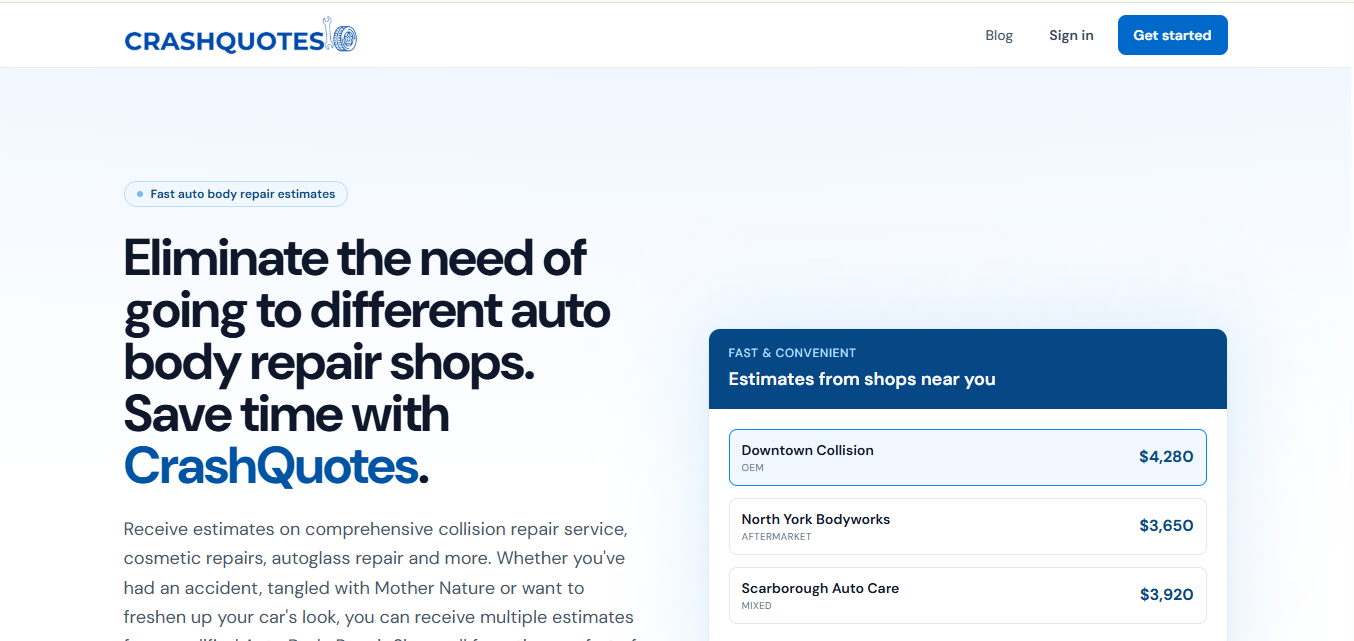
Task: Click the $3,920 price
Action: (x=1166, y=595)
